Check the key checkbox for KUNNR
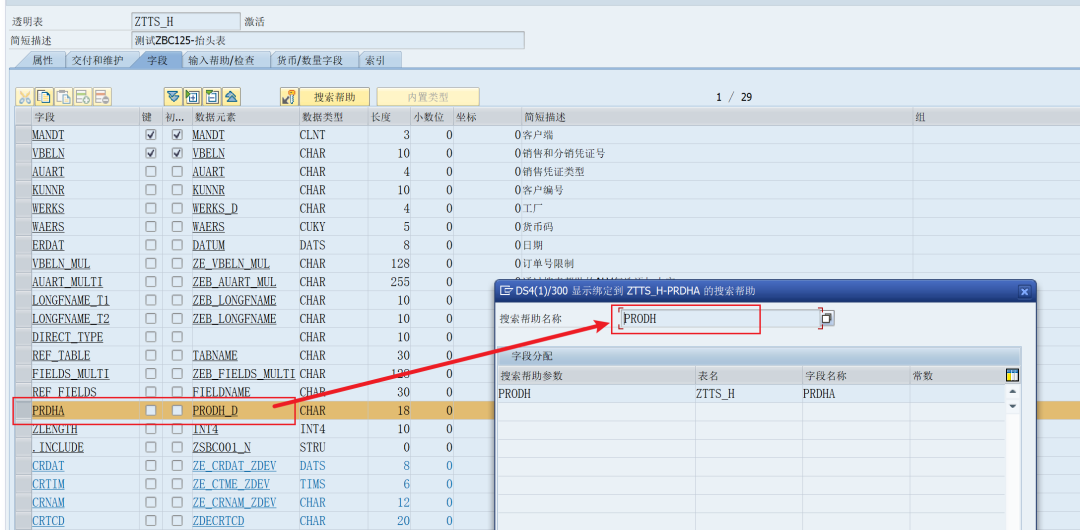 tap(151, 190)
